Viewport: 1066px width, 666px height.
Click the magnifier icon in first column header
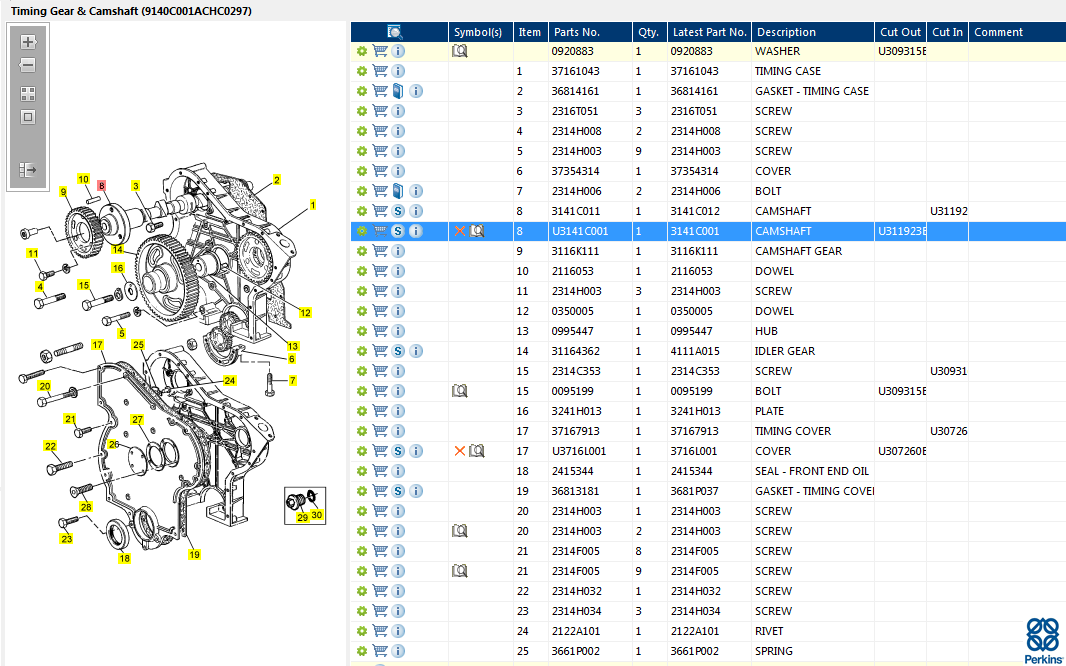point(395,32)
